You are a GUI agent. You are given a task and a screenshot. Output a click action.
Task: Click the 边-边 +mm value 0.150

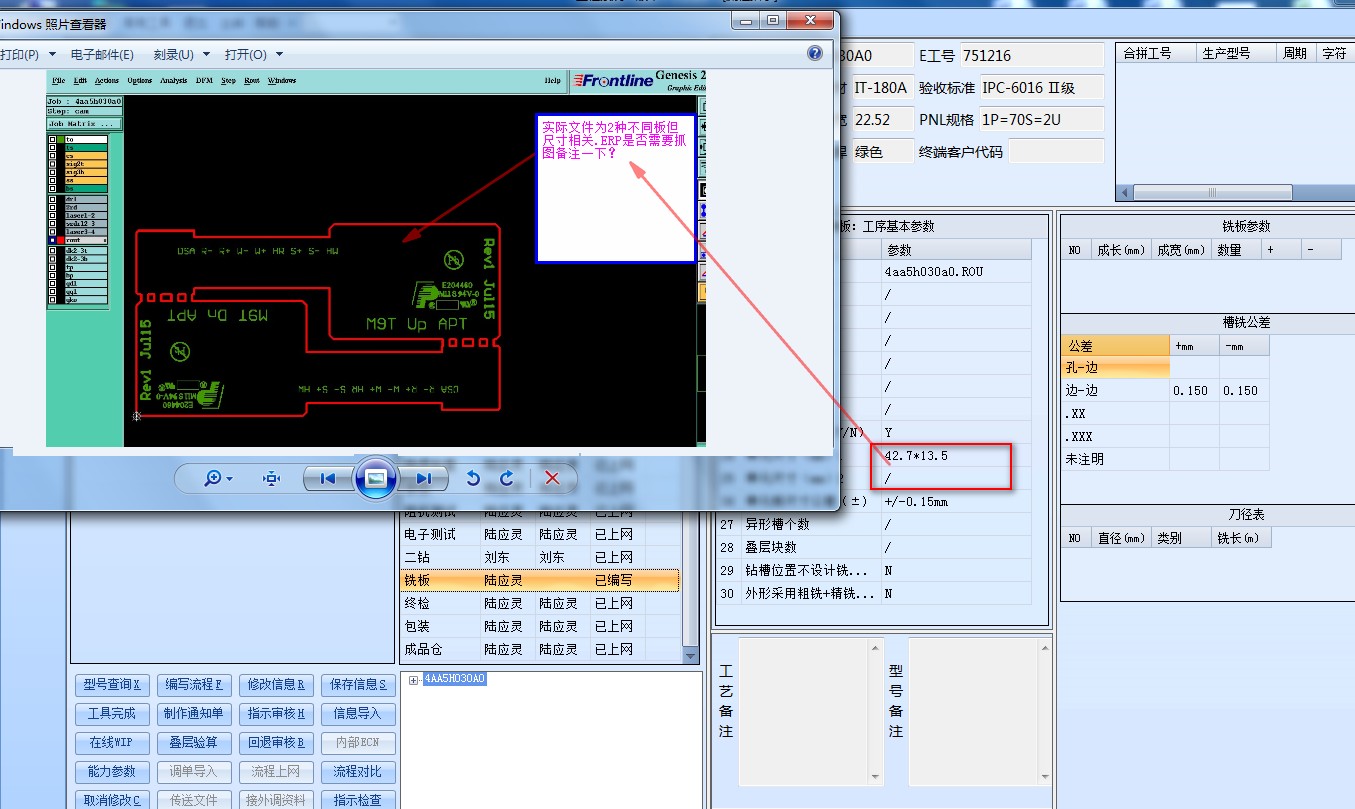[1194, 391]
